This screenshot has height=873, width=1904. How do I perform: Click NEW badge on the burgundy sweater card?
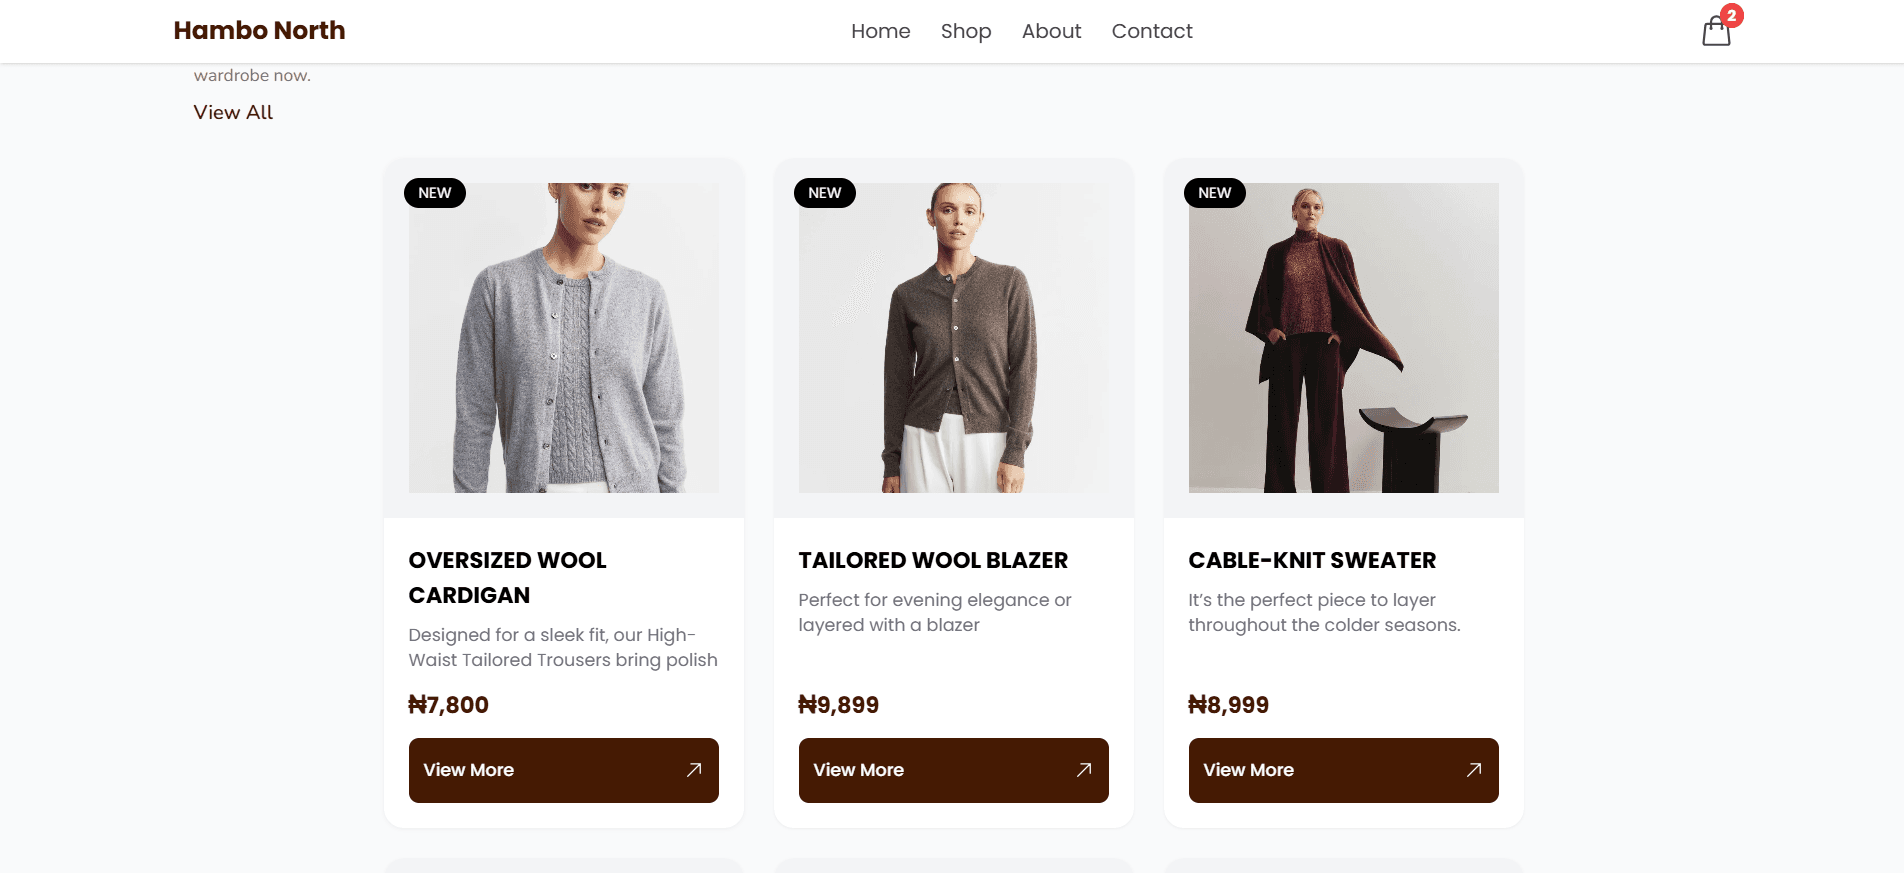1215,193
